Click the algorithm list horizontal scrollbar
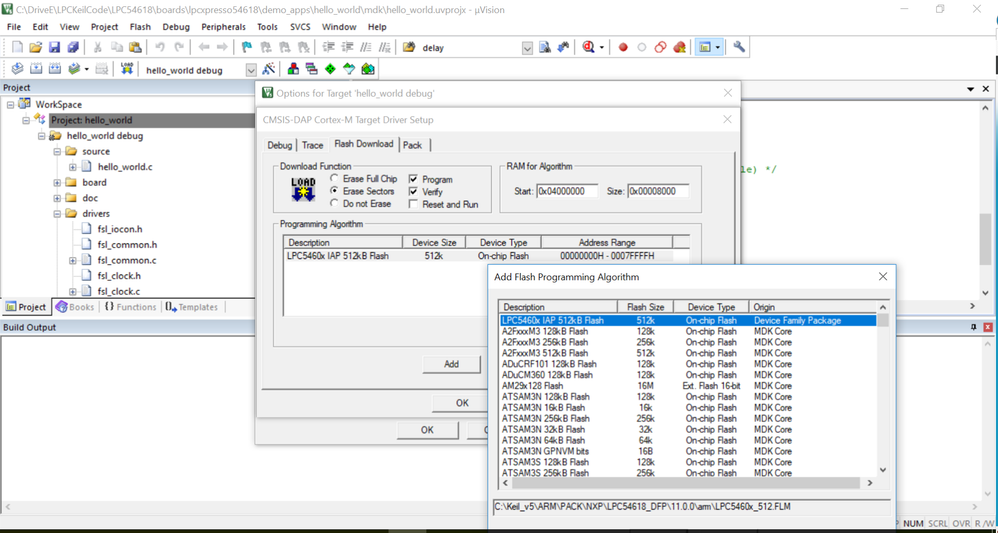The image size is (998, 533). pyautogui.click(x=688, y=483)
